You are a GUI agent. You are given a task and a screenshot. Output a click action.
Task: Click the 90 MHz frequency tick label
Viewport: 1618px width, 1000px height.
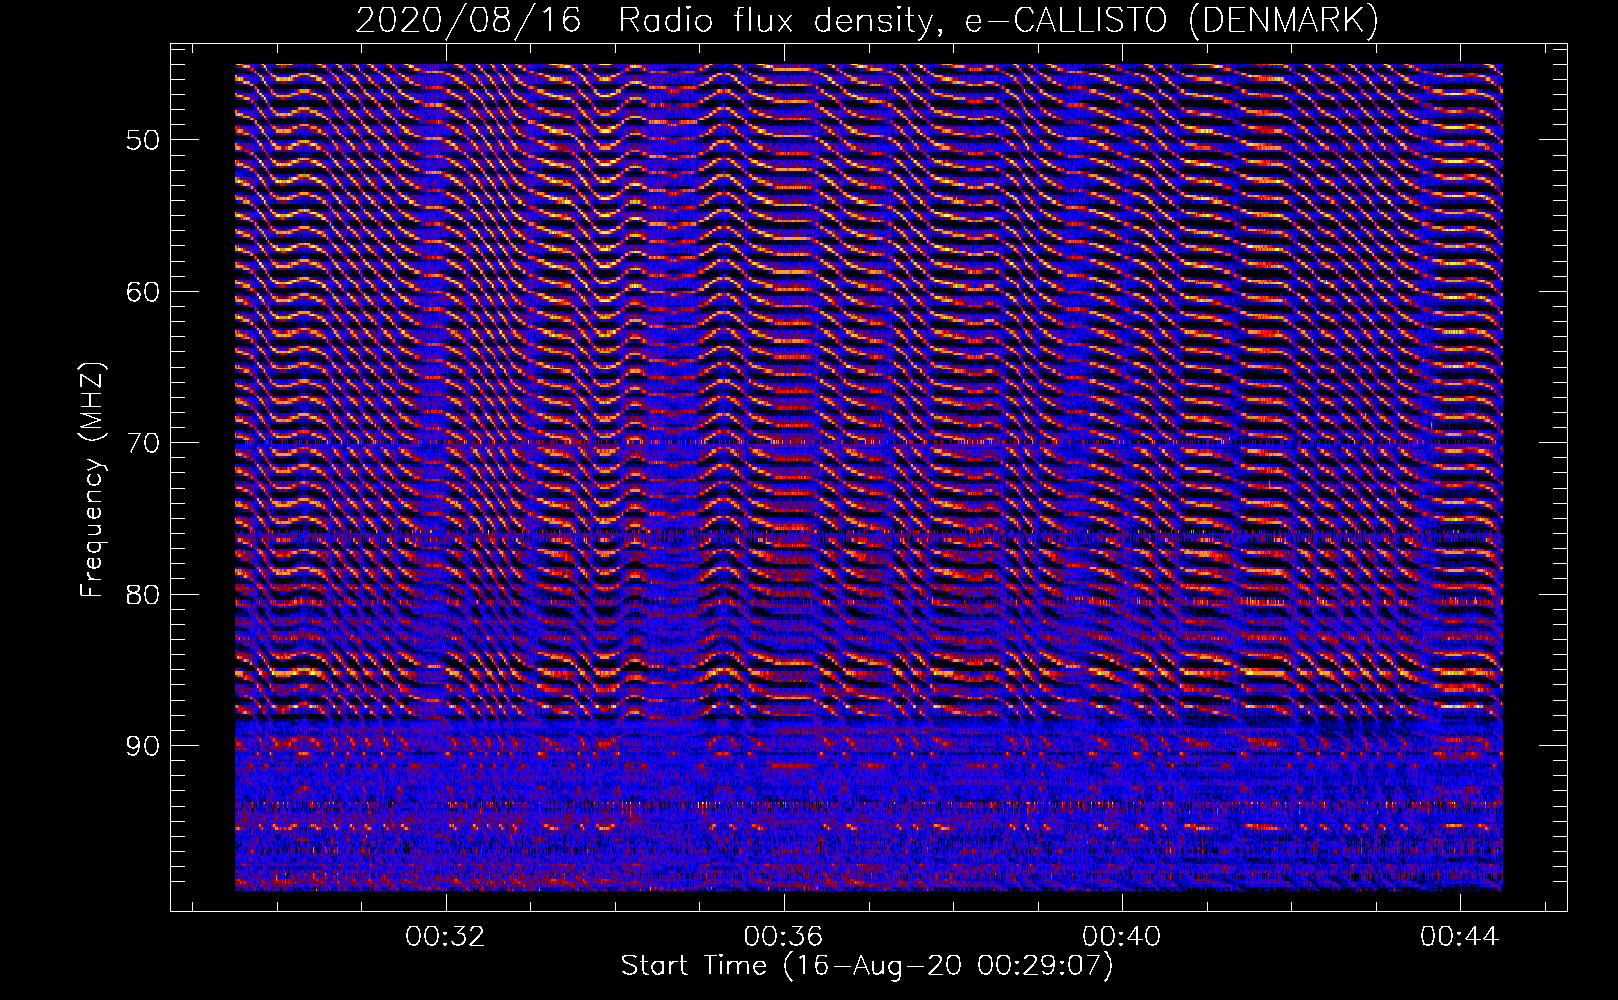coord(142,746)
